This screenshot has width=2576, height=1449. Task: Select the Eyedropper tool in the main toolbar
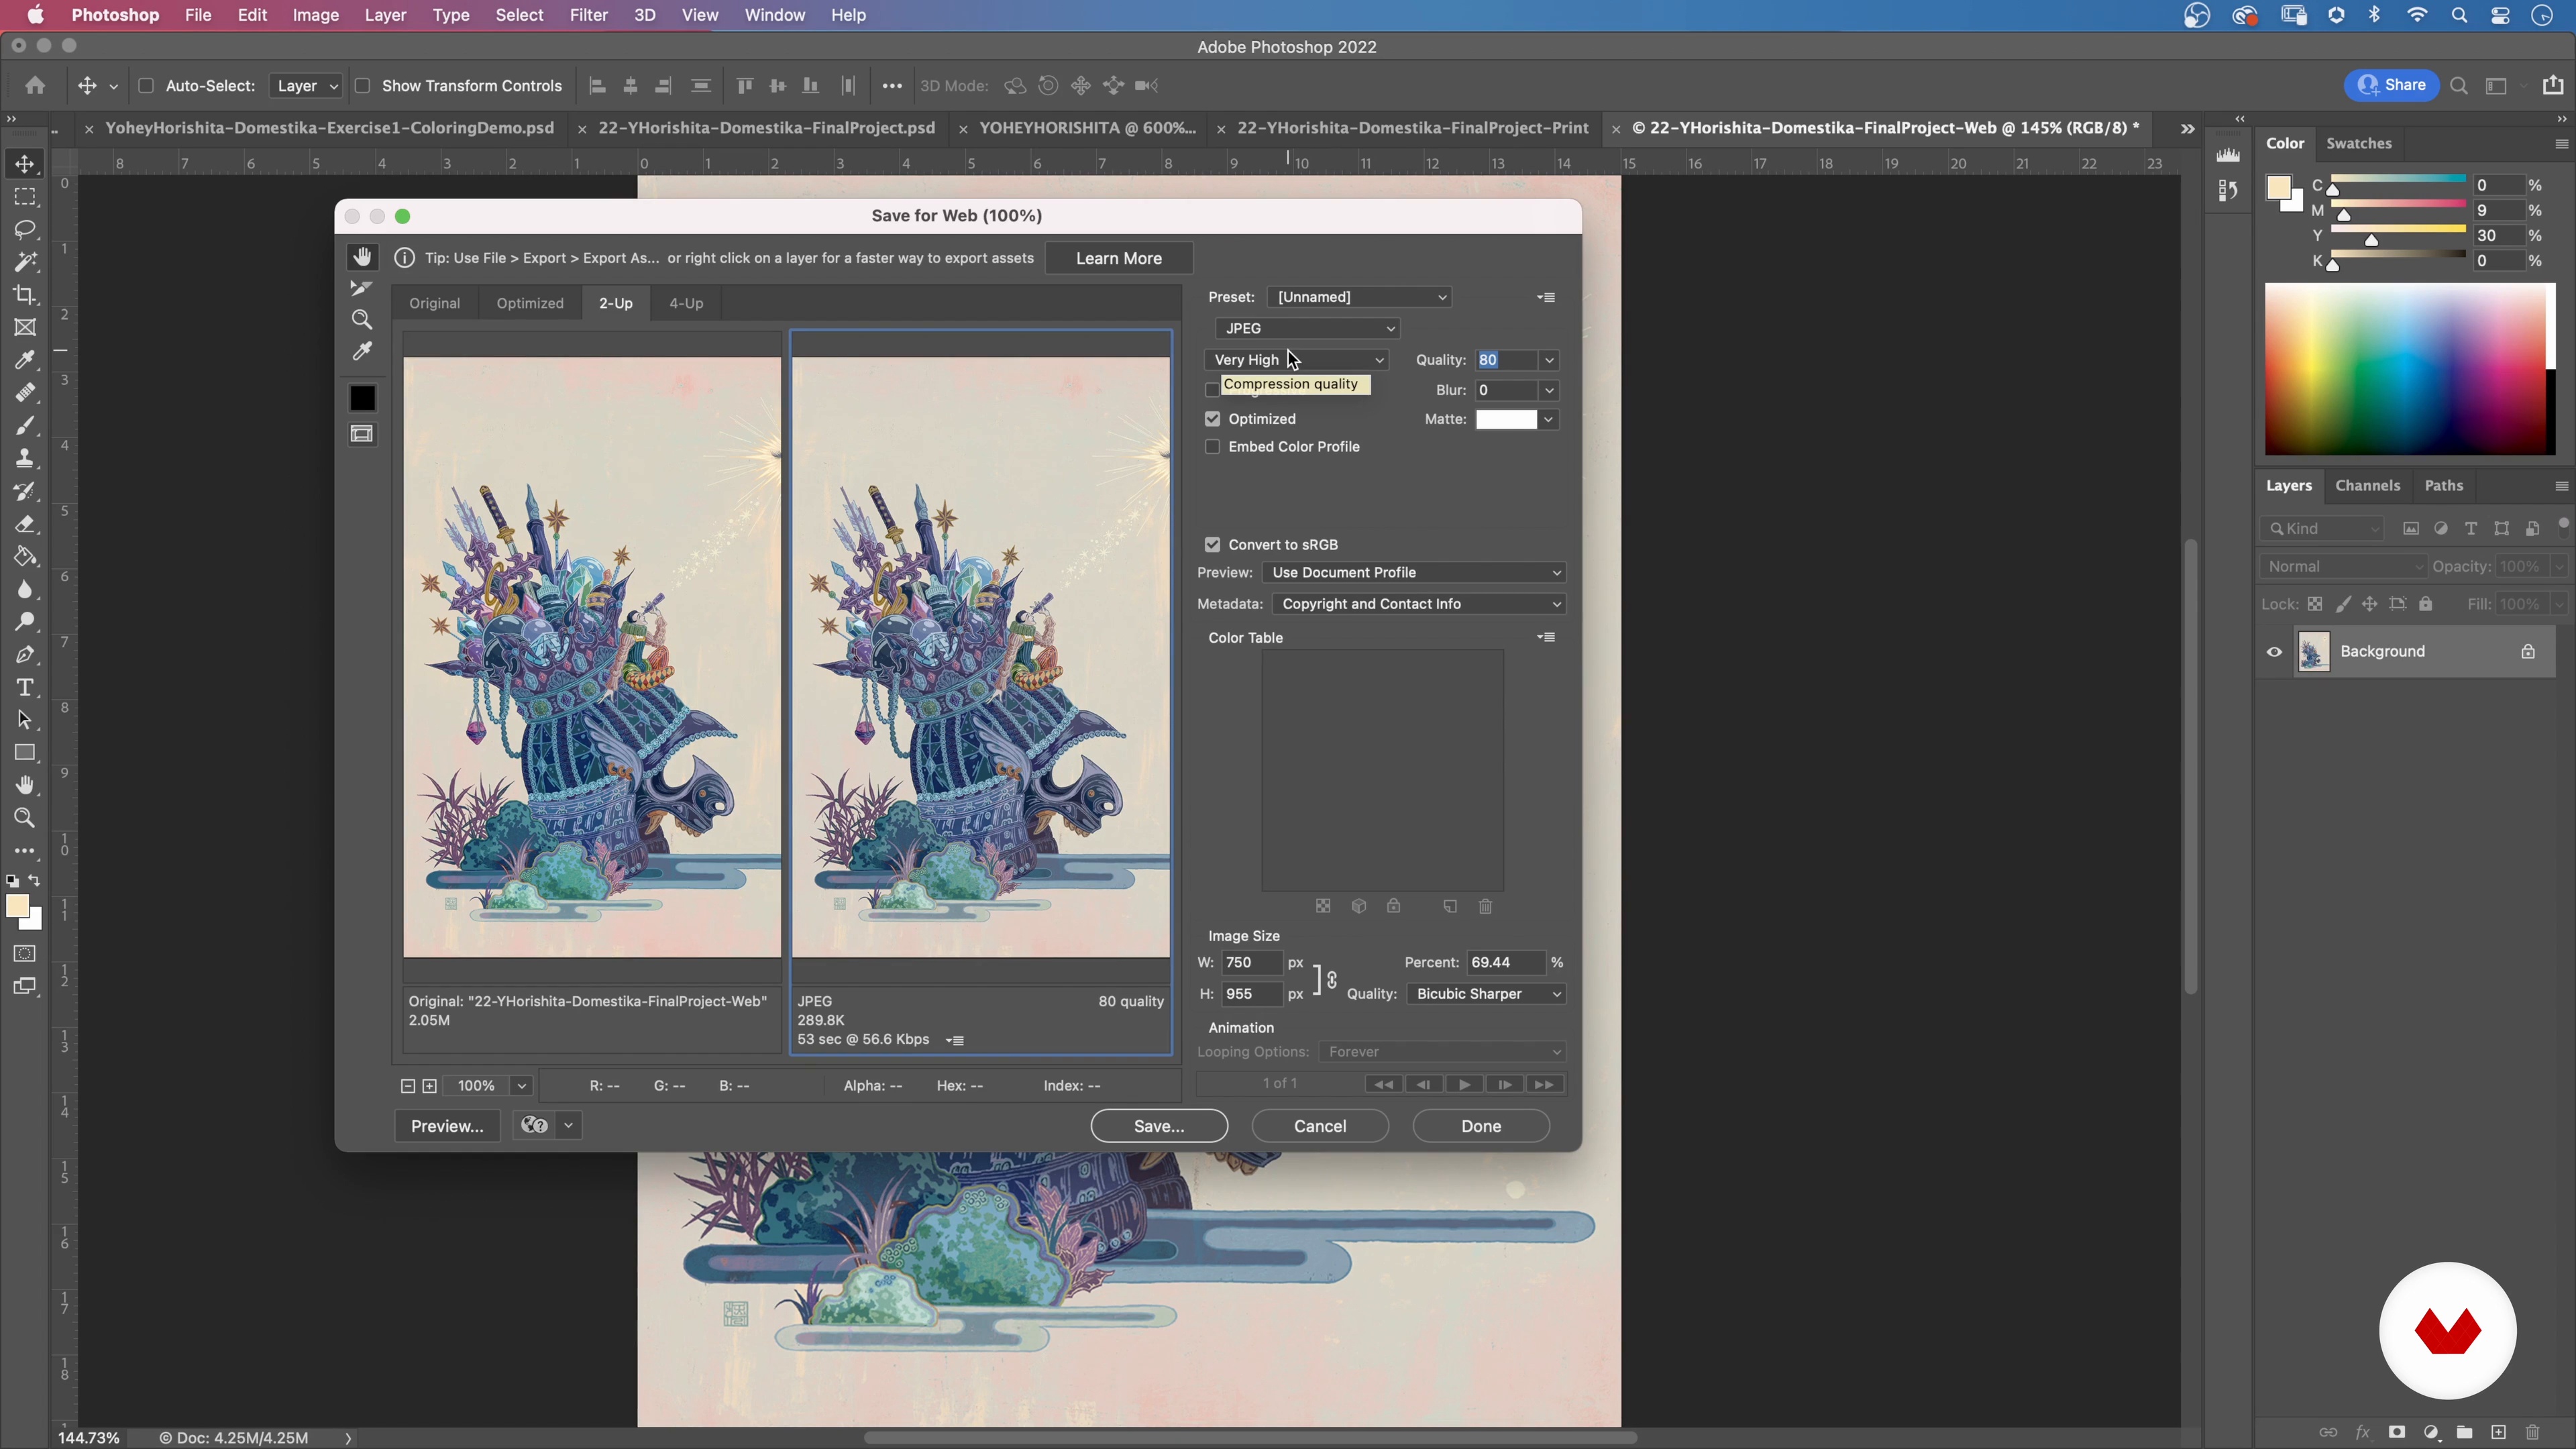pyautogui.click(x=25, y=360)
